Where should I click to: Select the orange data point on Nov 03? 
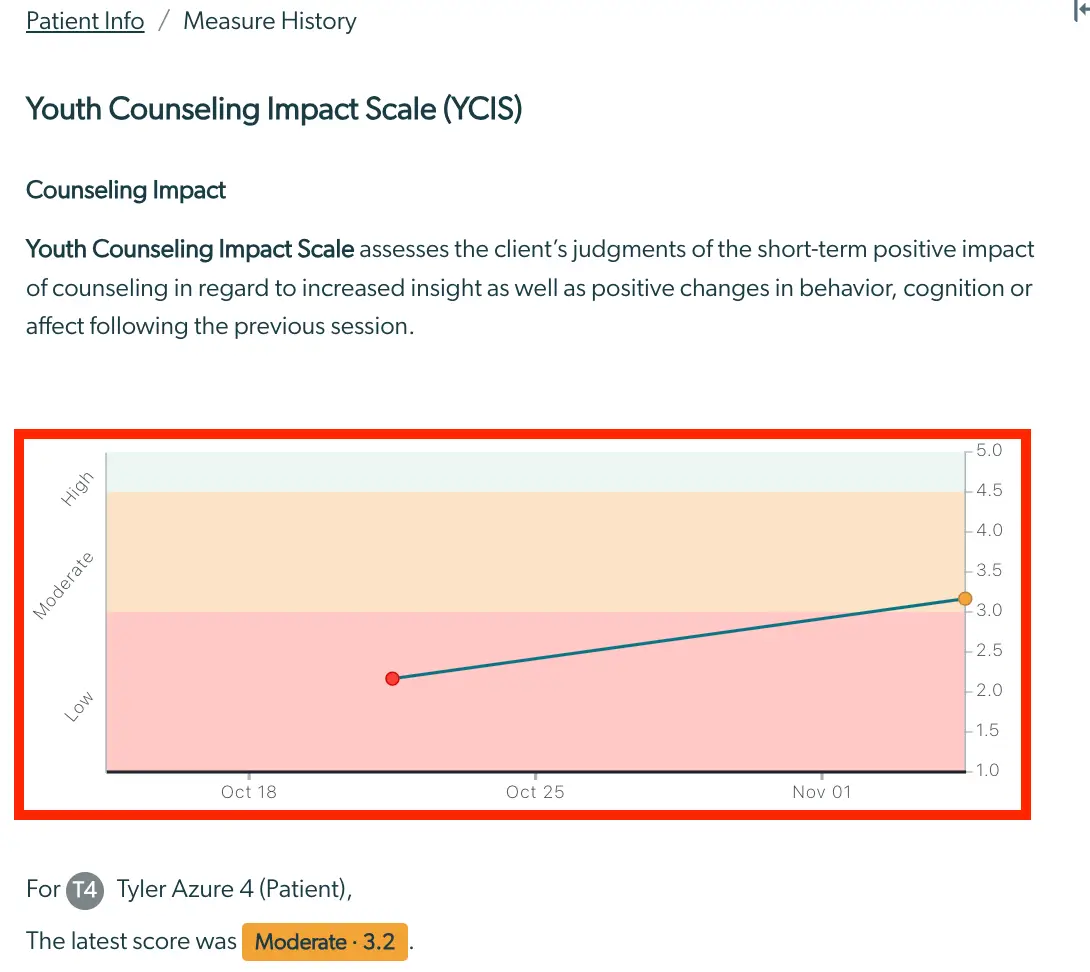point(964,598)
